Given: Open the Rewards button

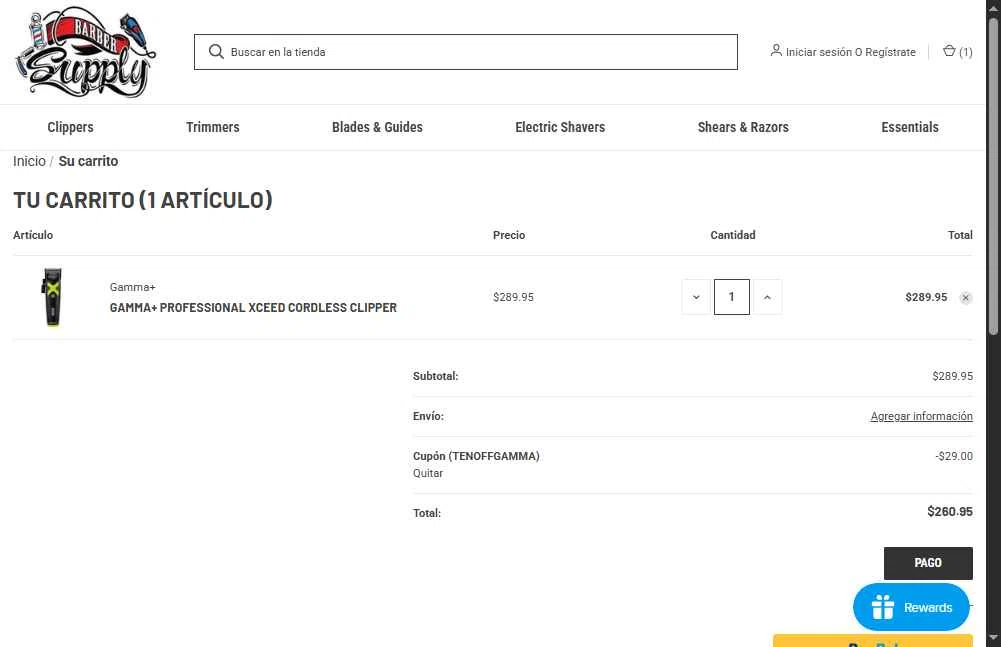Looking at the screenshot, I should pos(911,607).
